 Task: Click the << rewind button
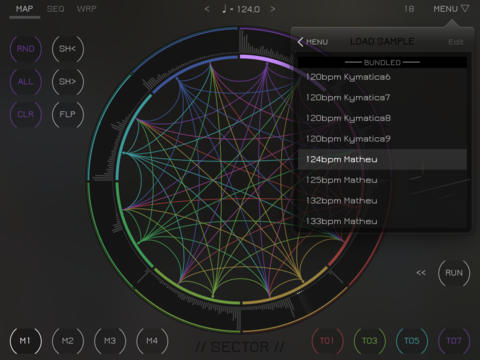point(421,273)
